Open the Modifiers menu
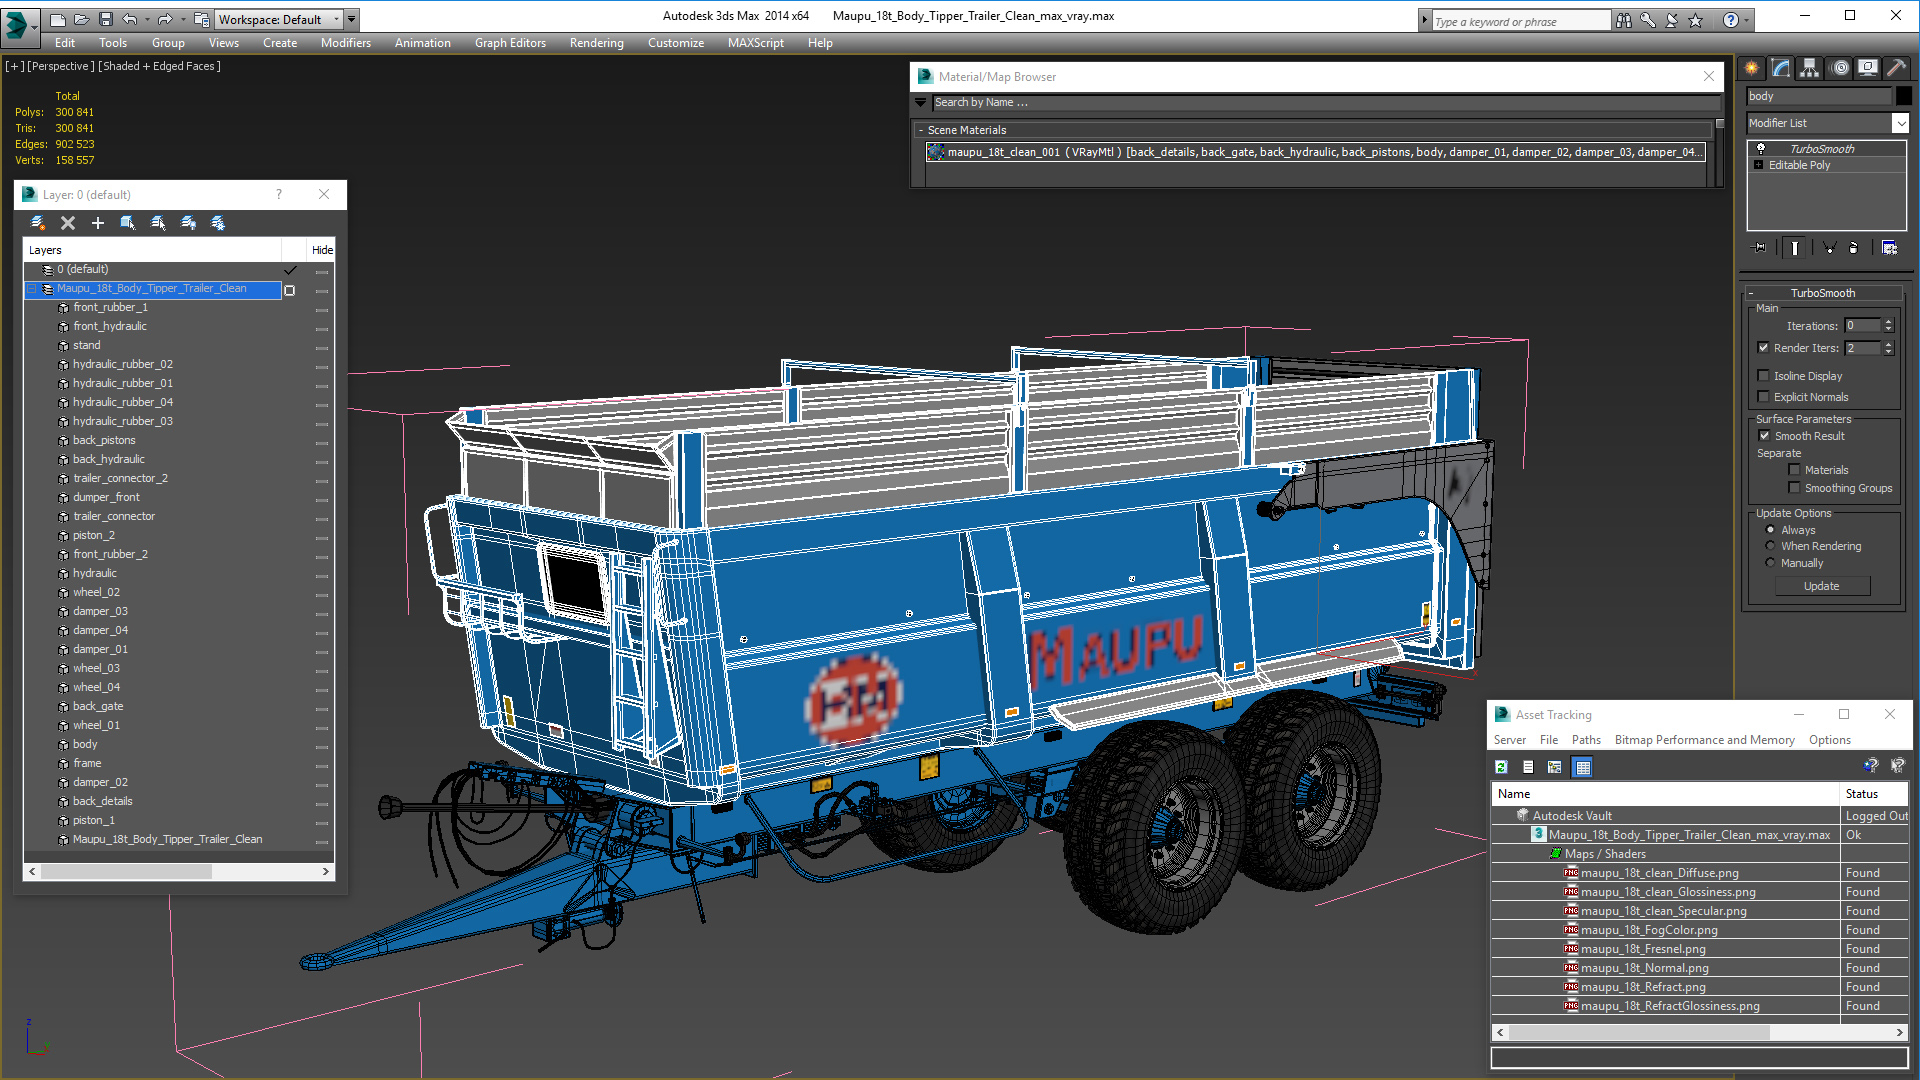Viewport: 1920px width, 1080px height. [x=346, y=43]
